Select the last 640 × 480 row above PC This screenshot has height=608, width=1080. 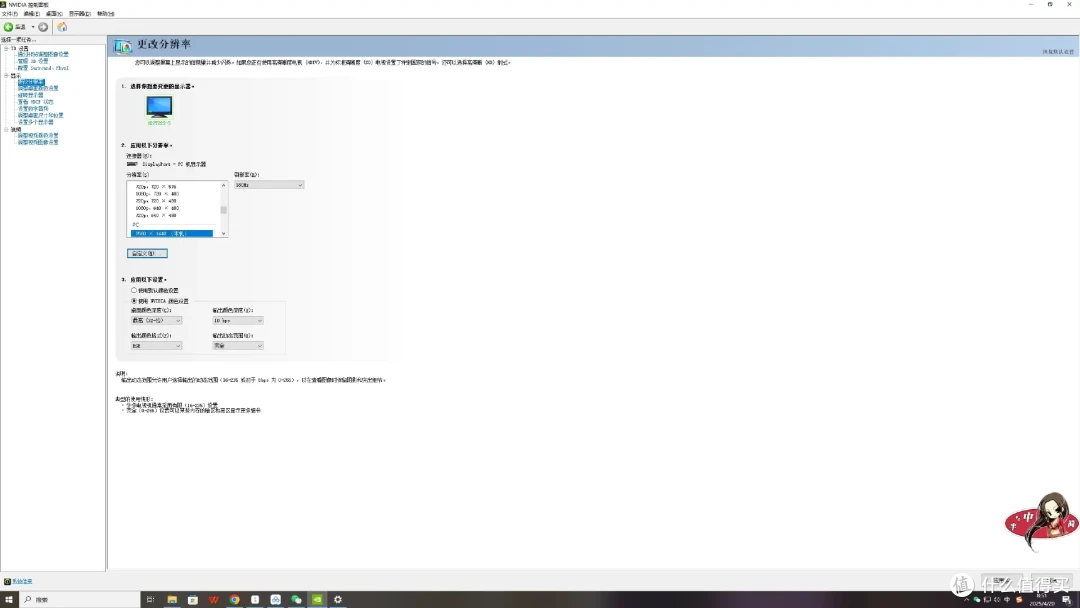pyautogui.click(x=156, y=216)
